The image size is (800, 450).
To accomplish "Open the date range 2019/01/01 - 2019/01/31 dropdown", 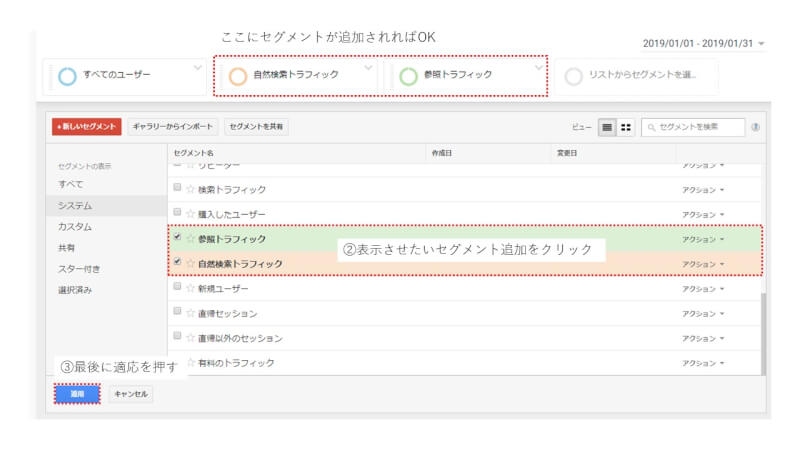I will point(704,43).
